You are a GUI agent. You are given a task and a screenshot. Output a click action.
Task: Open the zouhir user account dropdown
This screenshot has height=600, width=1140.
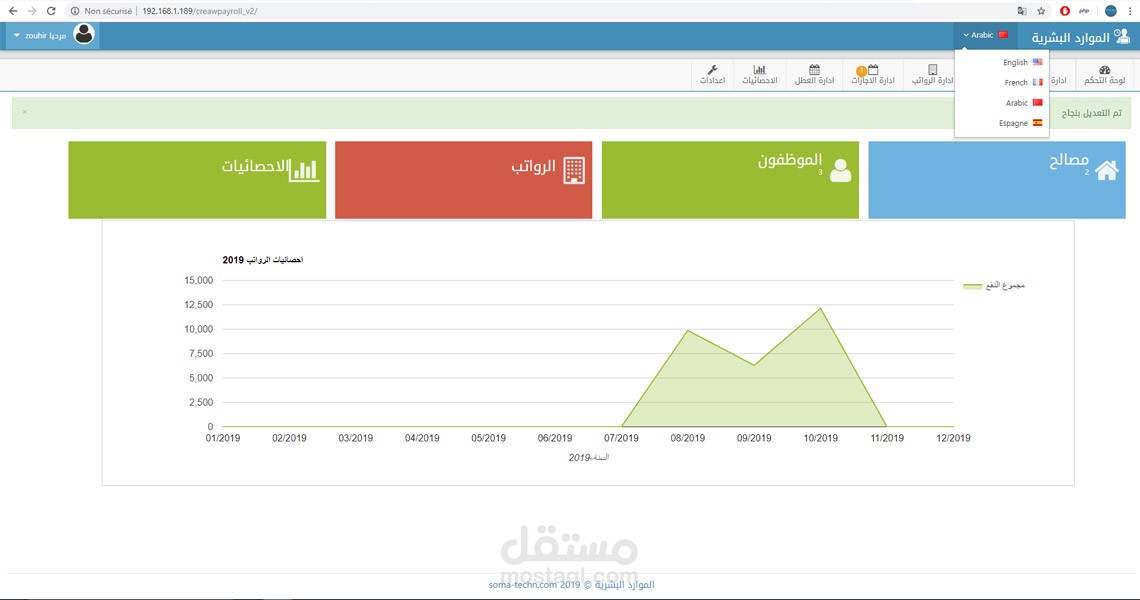52,35
